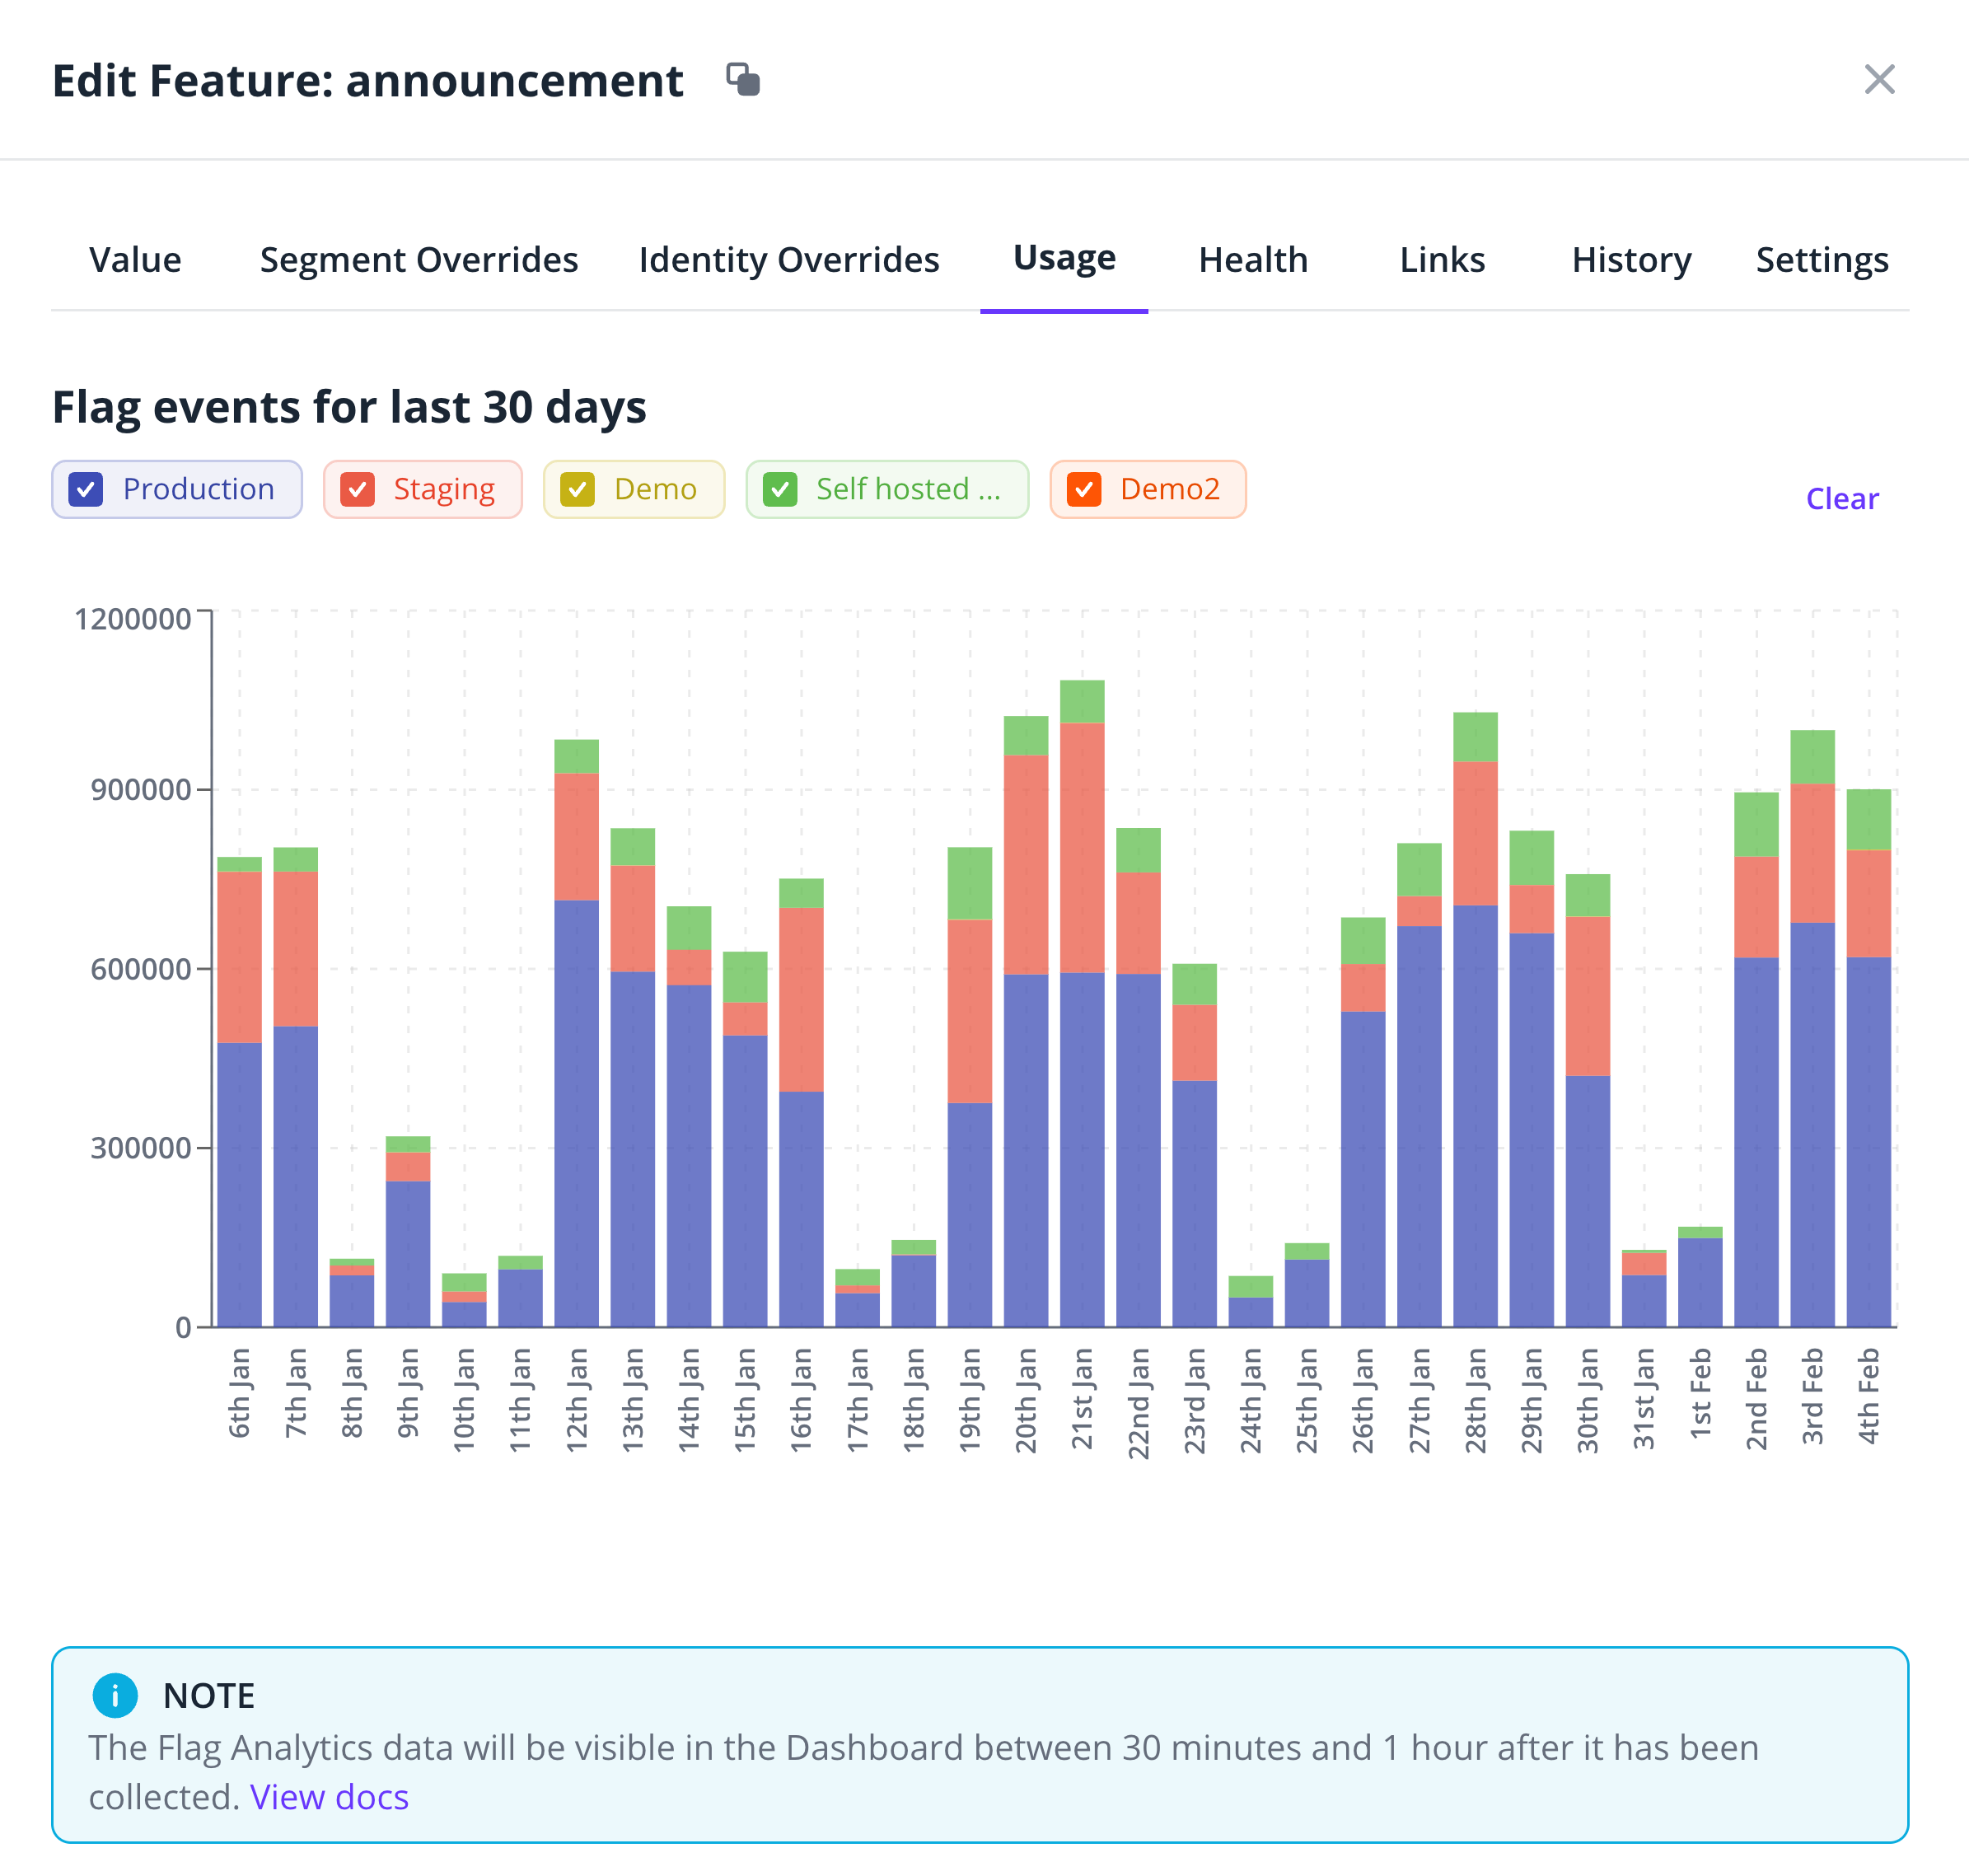The width and height of the screenshot is (1969, 1876).
Task: Disable the Self hosted environment filter
Action: tap(780, 489)
